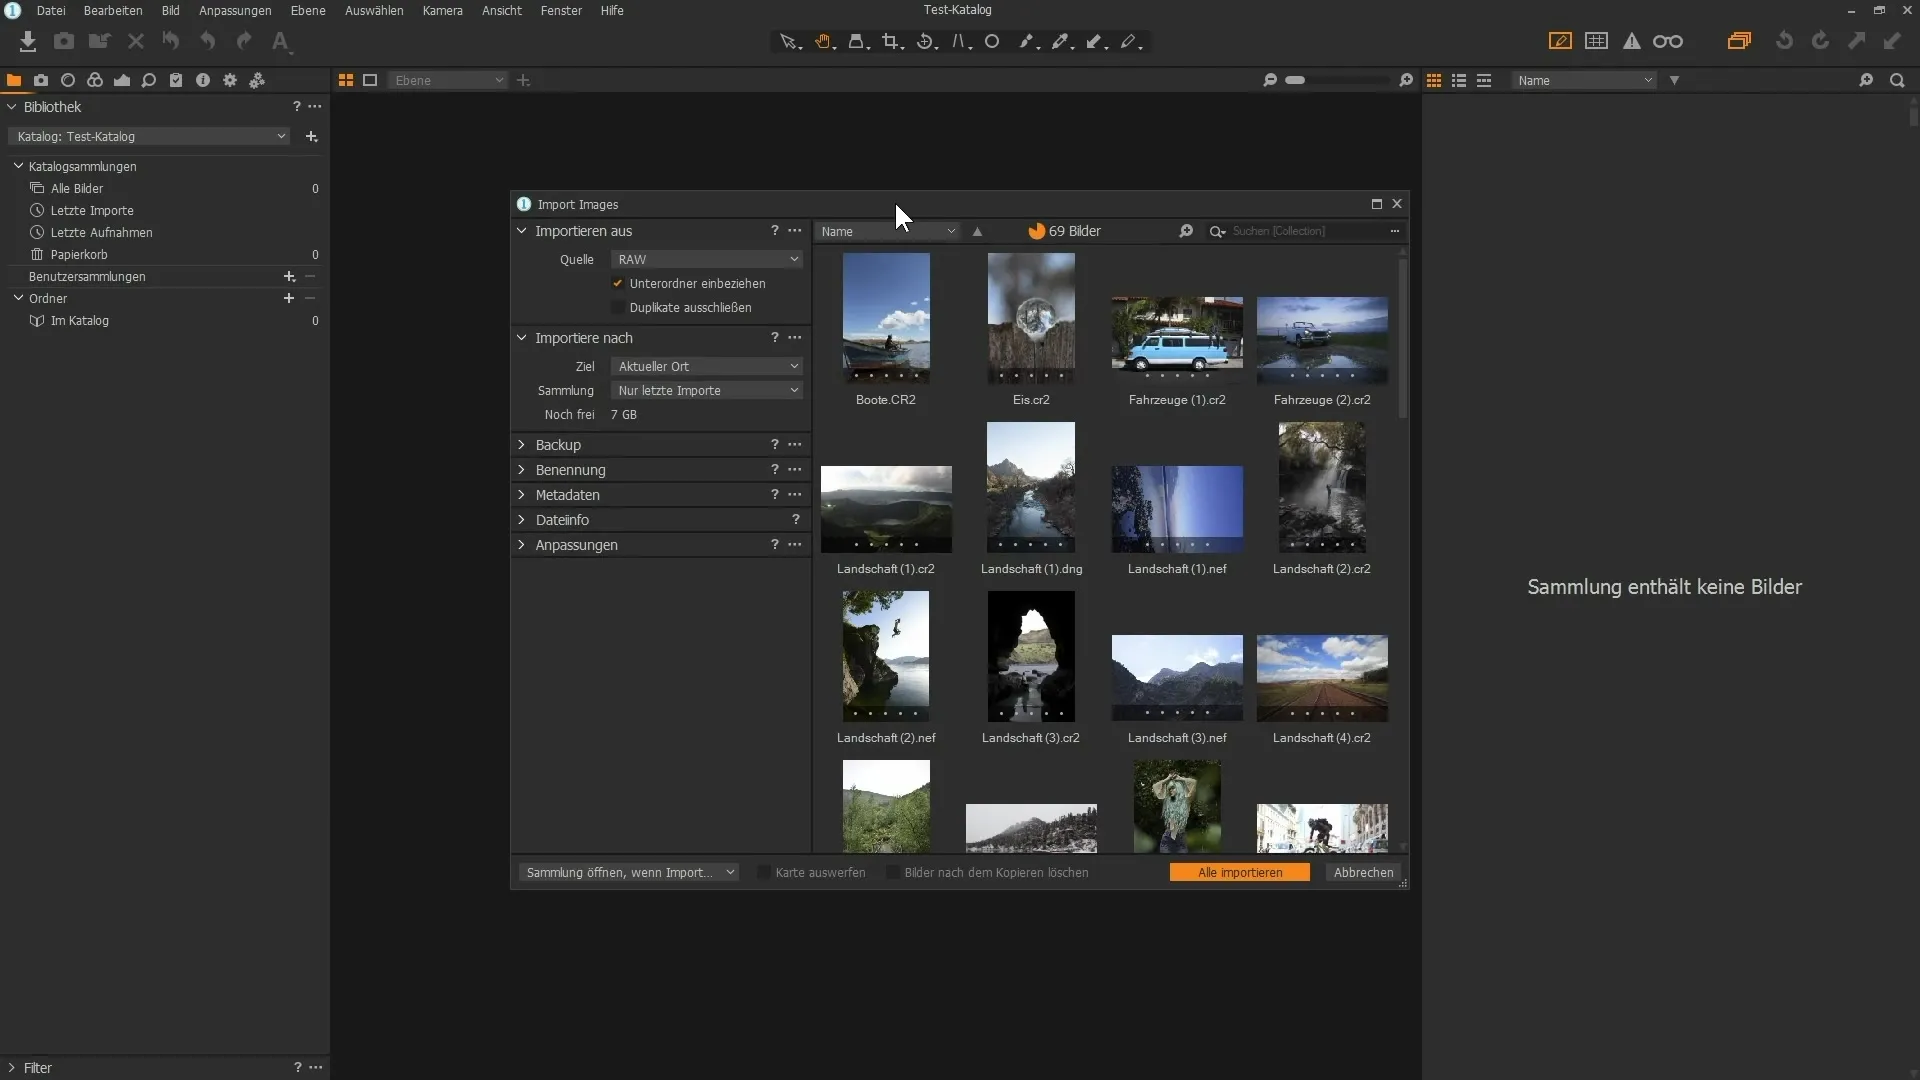Open the Details magnifier tool tab
The width and height of the screenshot is (1920, 1080).
149,80
